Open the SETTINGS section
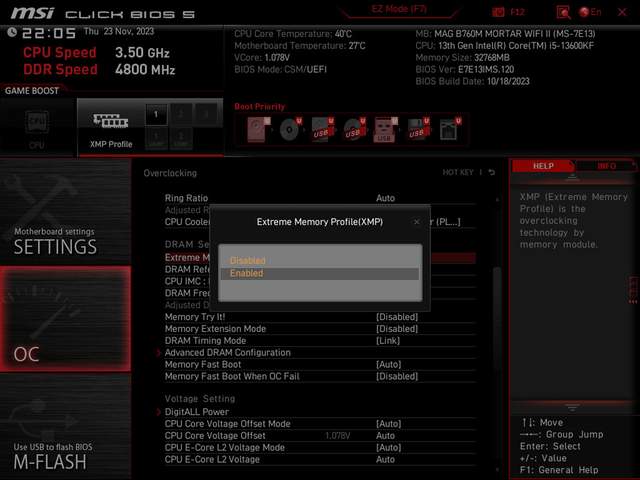 click(x=65, y=212)
